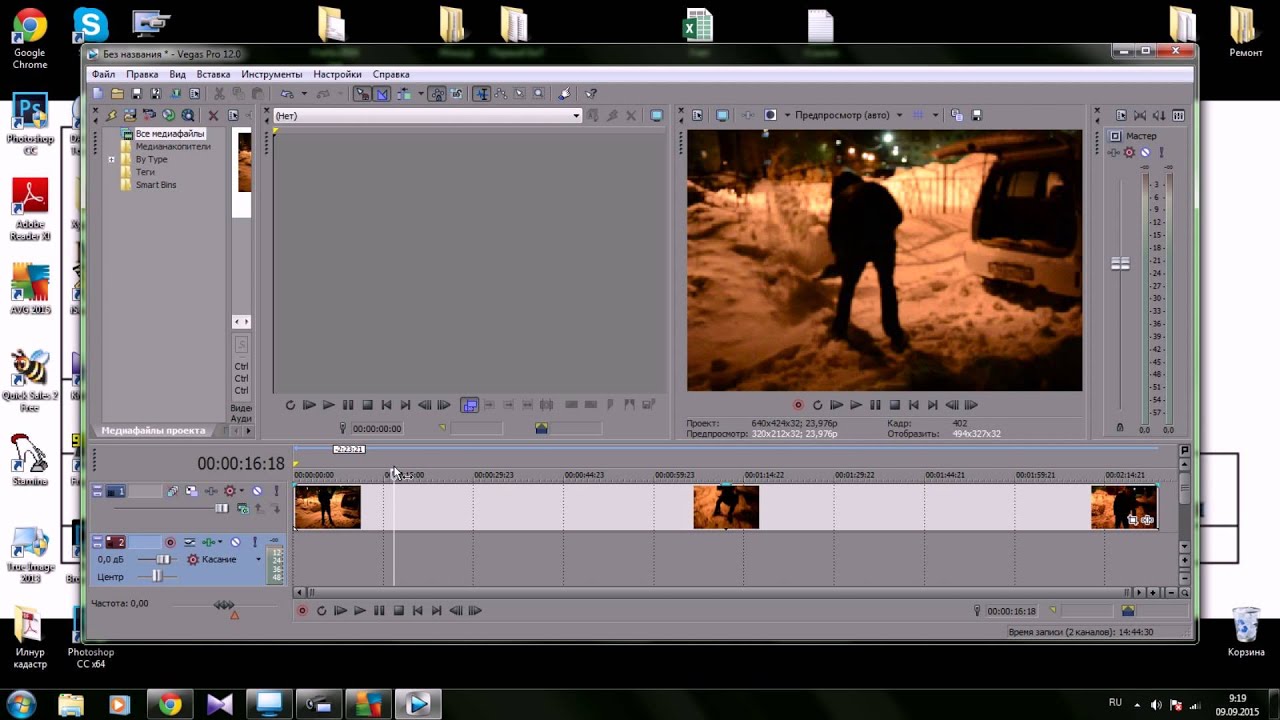Select Все медиафайлы in the media tree
Image resolution: width=1280 pixels, height=720 pixels.
click(x=169, y=134)
